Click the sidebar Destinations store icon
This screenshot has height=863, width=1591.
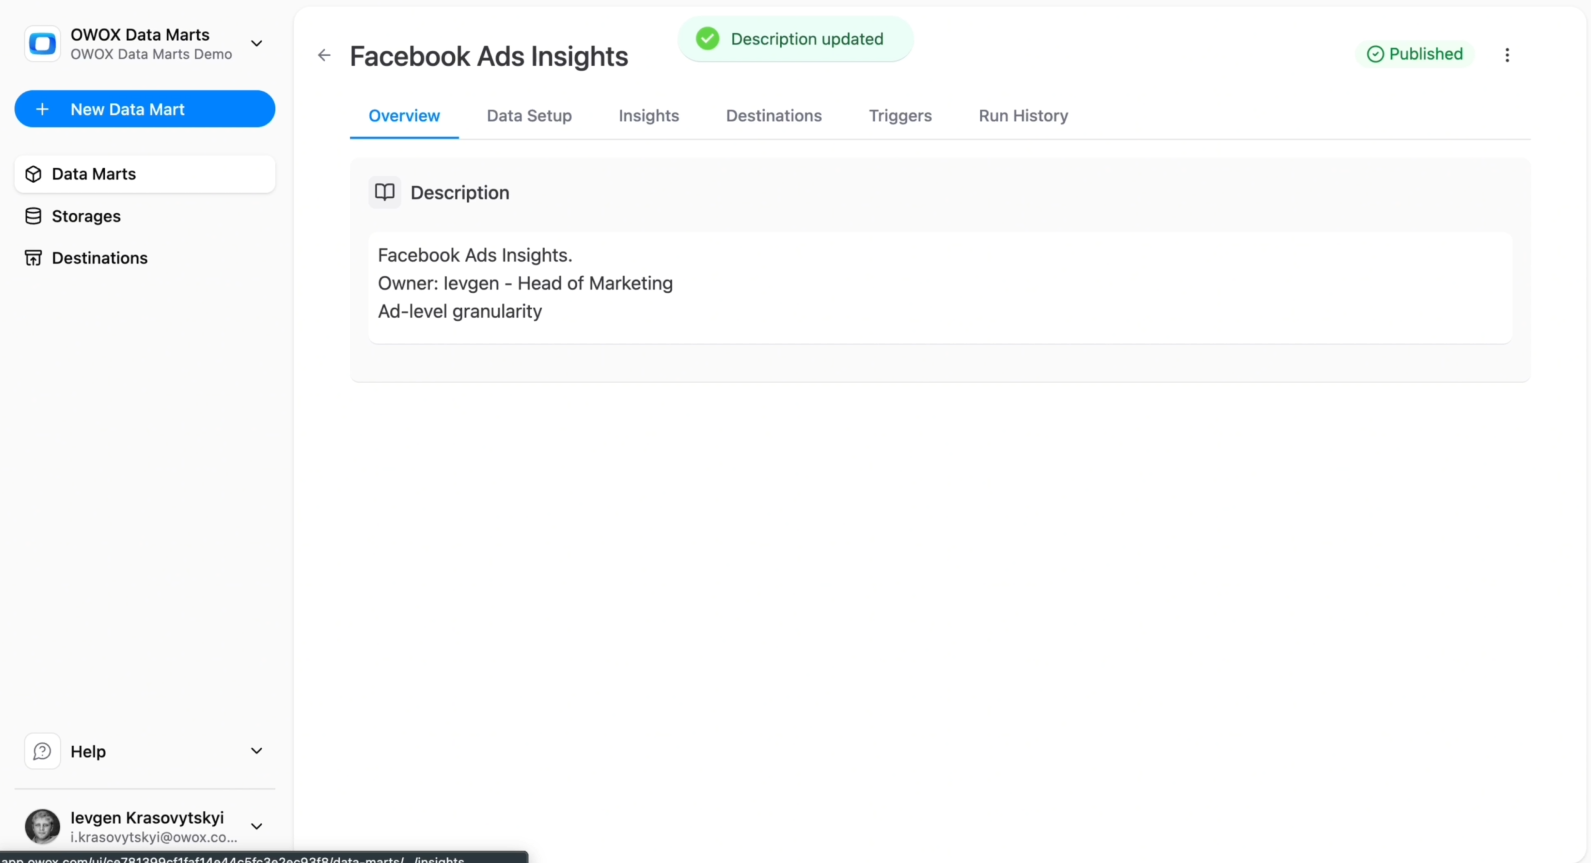pos(33,258)
